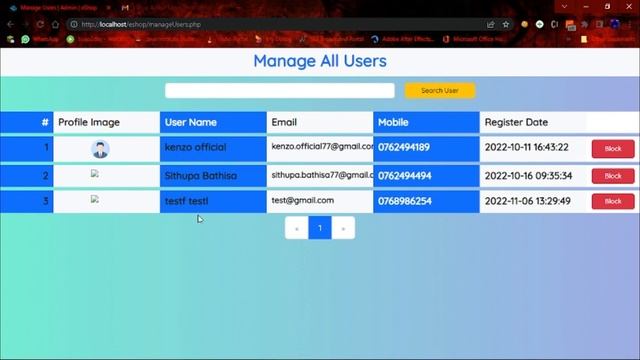Click the # column header

tap(27, 122)
